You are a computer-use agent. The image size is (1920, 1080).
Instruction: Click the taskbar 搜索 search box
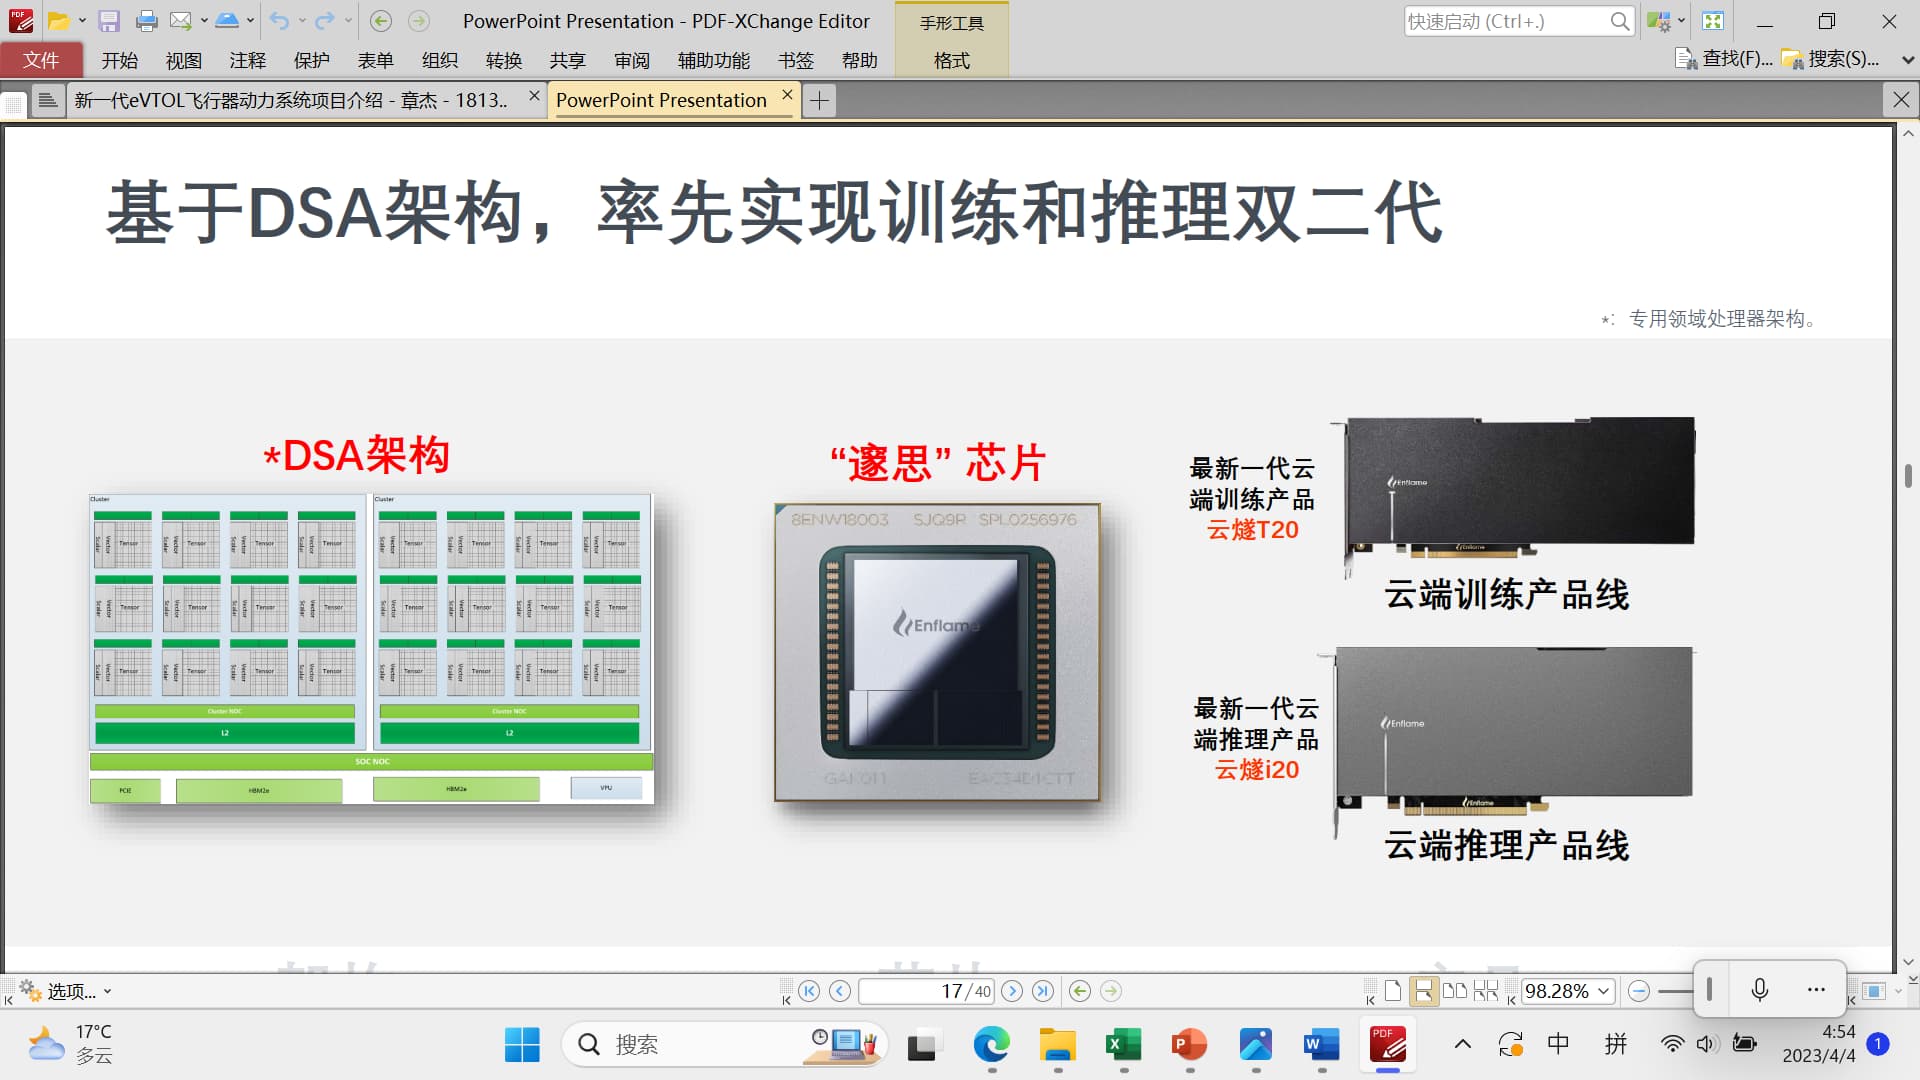click(x=724, y=1045)
